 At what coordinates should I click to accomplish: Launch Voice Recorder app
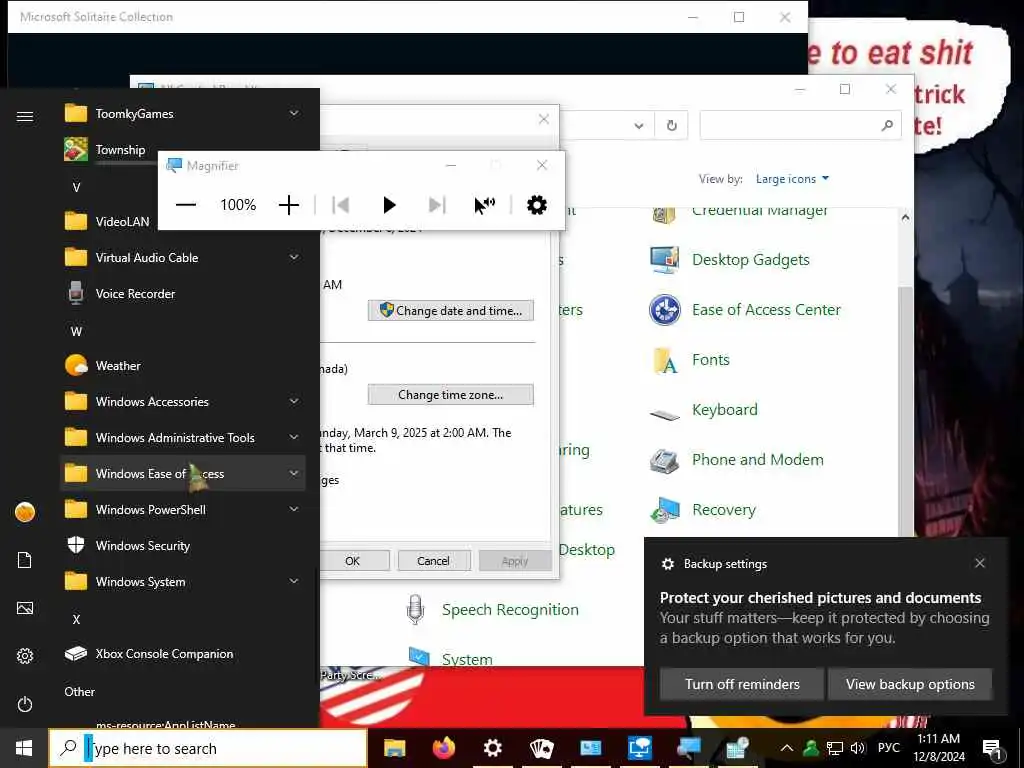tap(183, 294)
